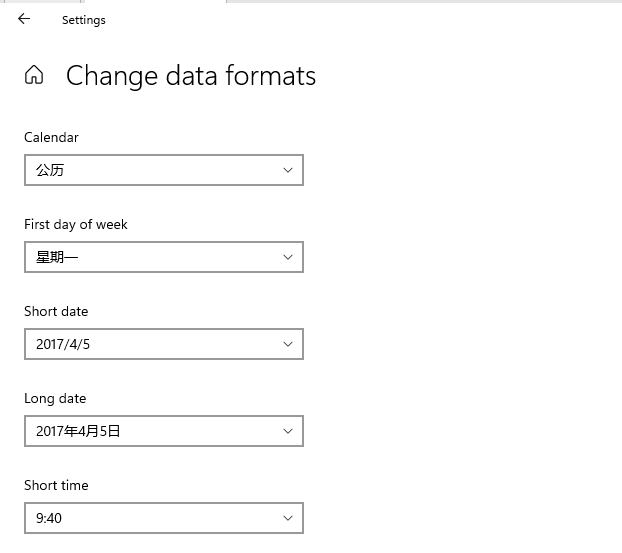Expand the Long date format dropdown
This screenshot has height=553, width=622.
click(x=150, y=431)
